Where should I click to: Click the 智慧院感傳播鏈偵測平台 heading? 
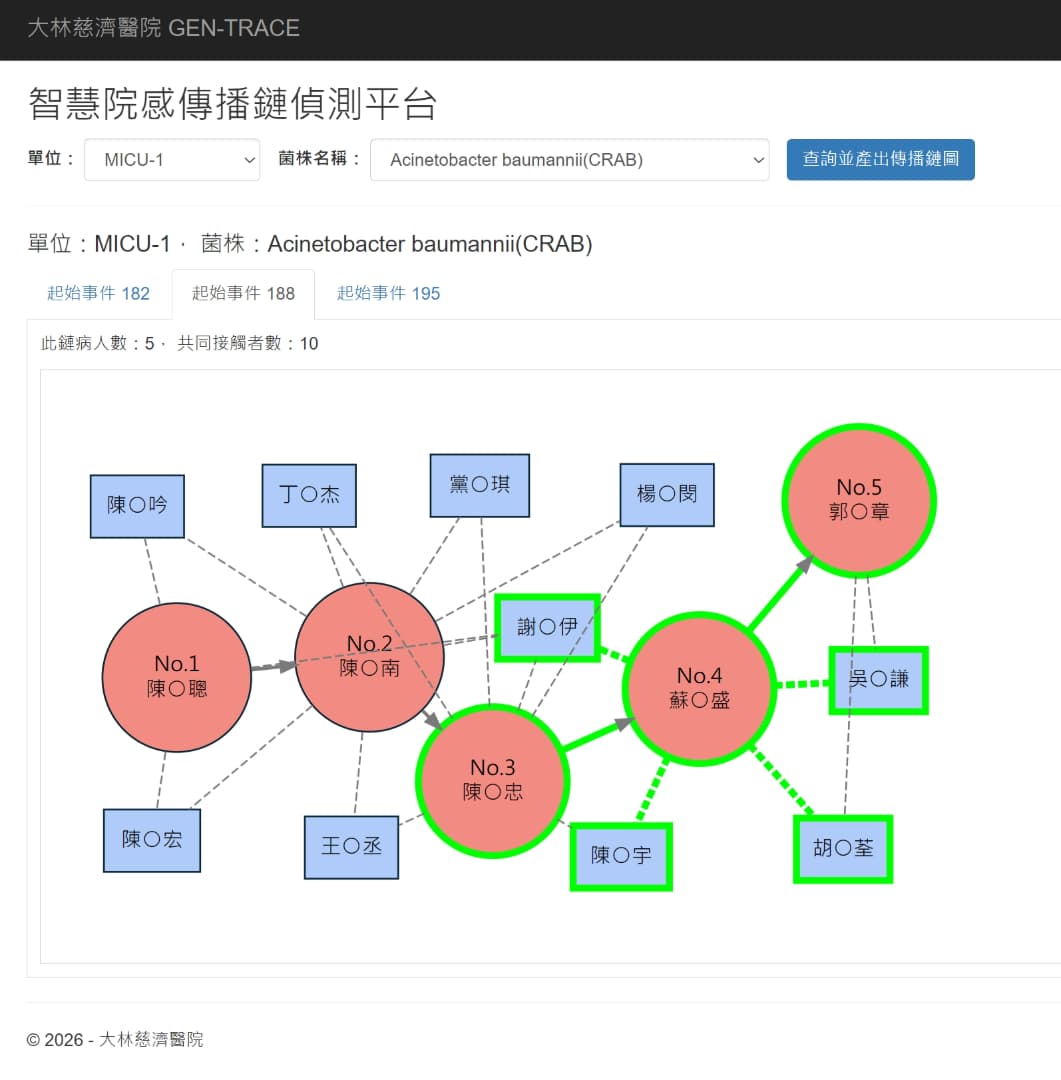(232, 104)
